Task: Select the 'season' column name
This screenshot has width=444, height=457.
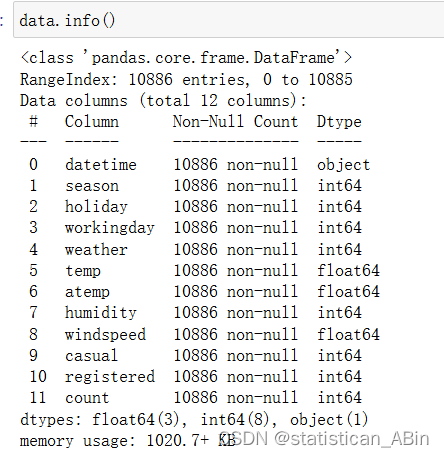Action: coord(92,186)
